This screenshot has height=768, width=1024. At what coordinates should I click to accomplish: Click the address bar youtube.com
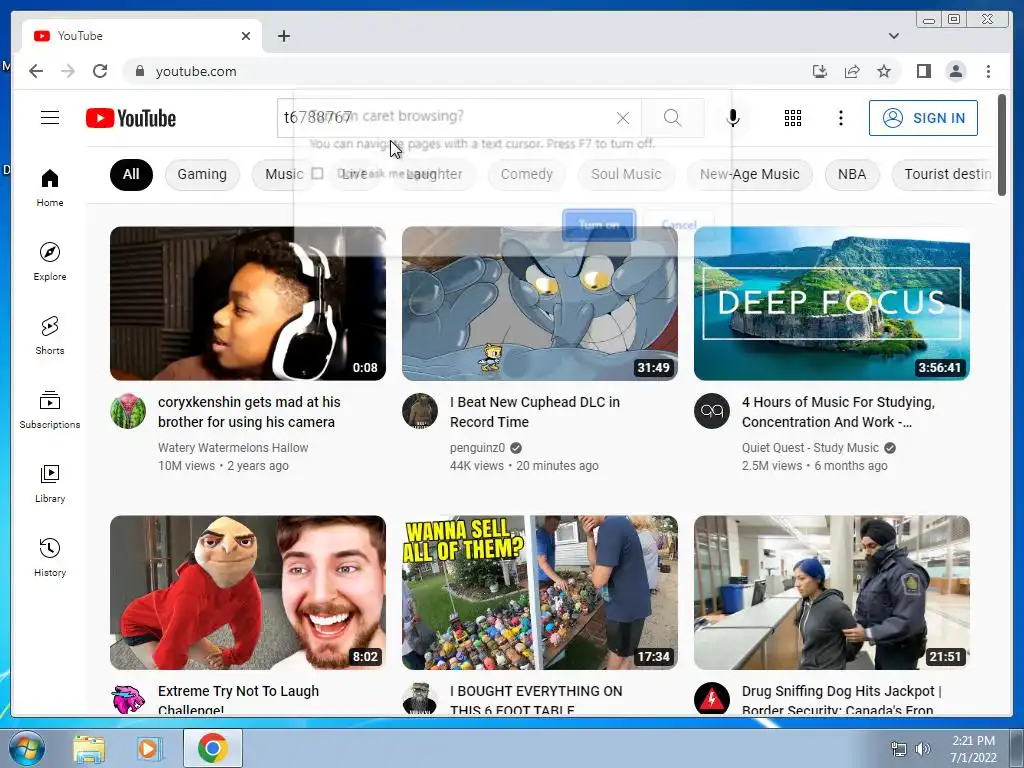196,71
